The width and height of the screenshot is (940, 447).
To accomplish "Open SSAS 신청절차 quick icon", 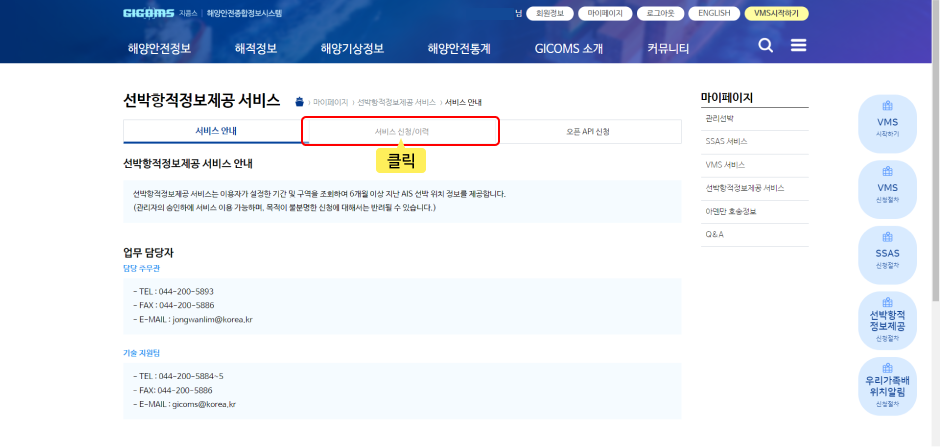I will click(x=887, y=256).
